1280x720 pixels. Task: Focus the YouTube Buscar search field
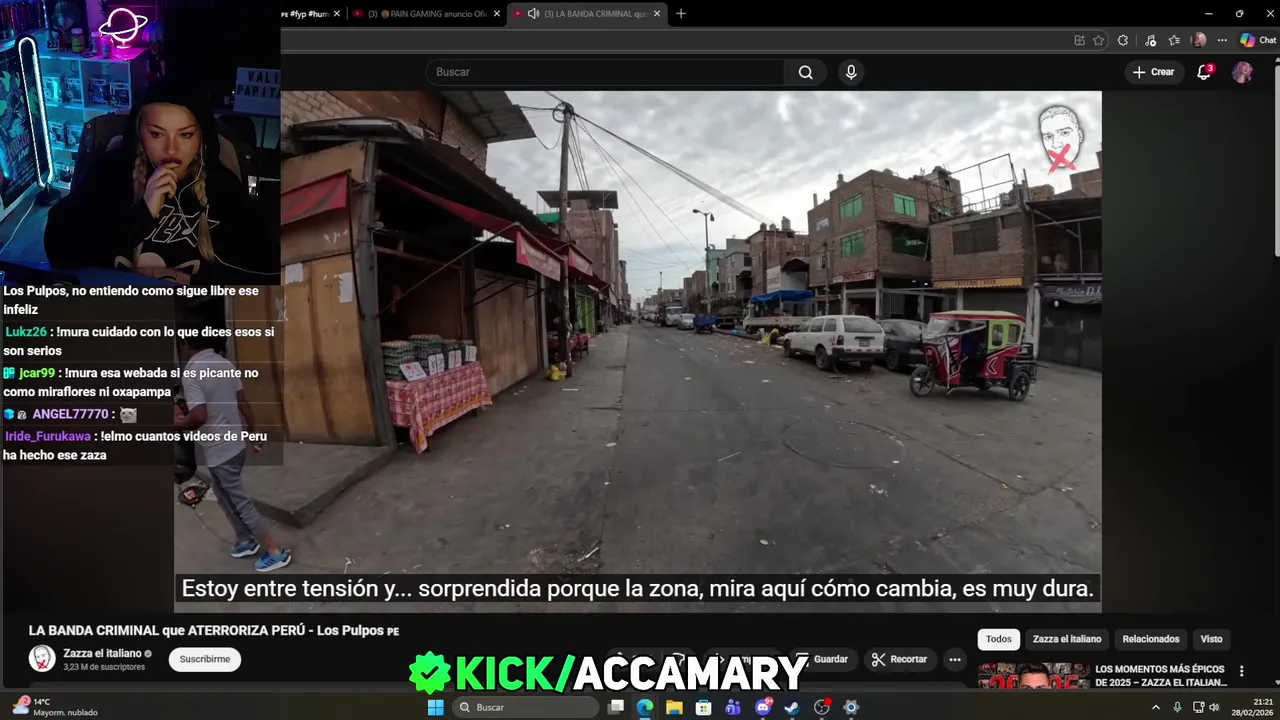(606, 72)
